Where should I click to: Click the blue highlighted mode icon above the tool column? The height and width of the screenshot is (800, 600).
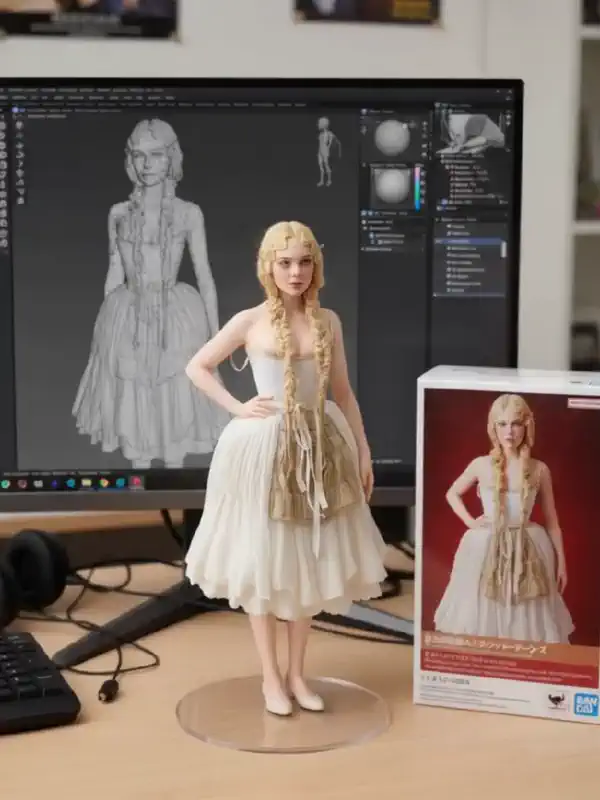pyautogui.click(x=15, y=110)
